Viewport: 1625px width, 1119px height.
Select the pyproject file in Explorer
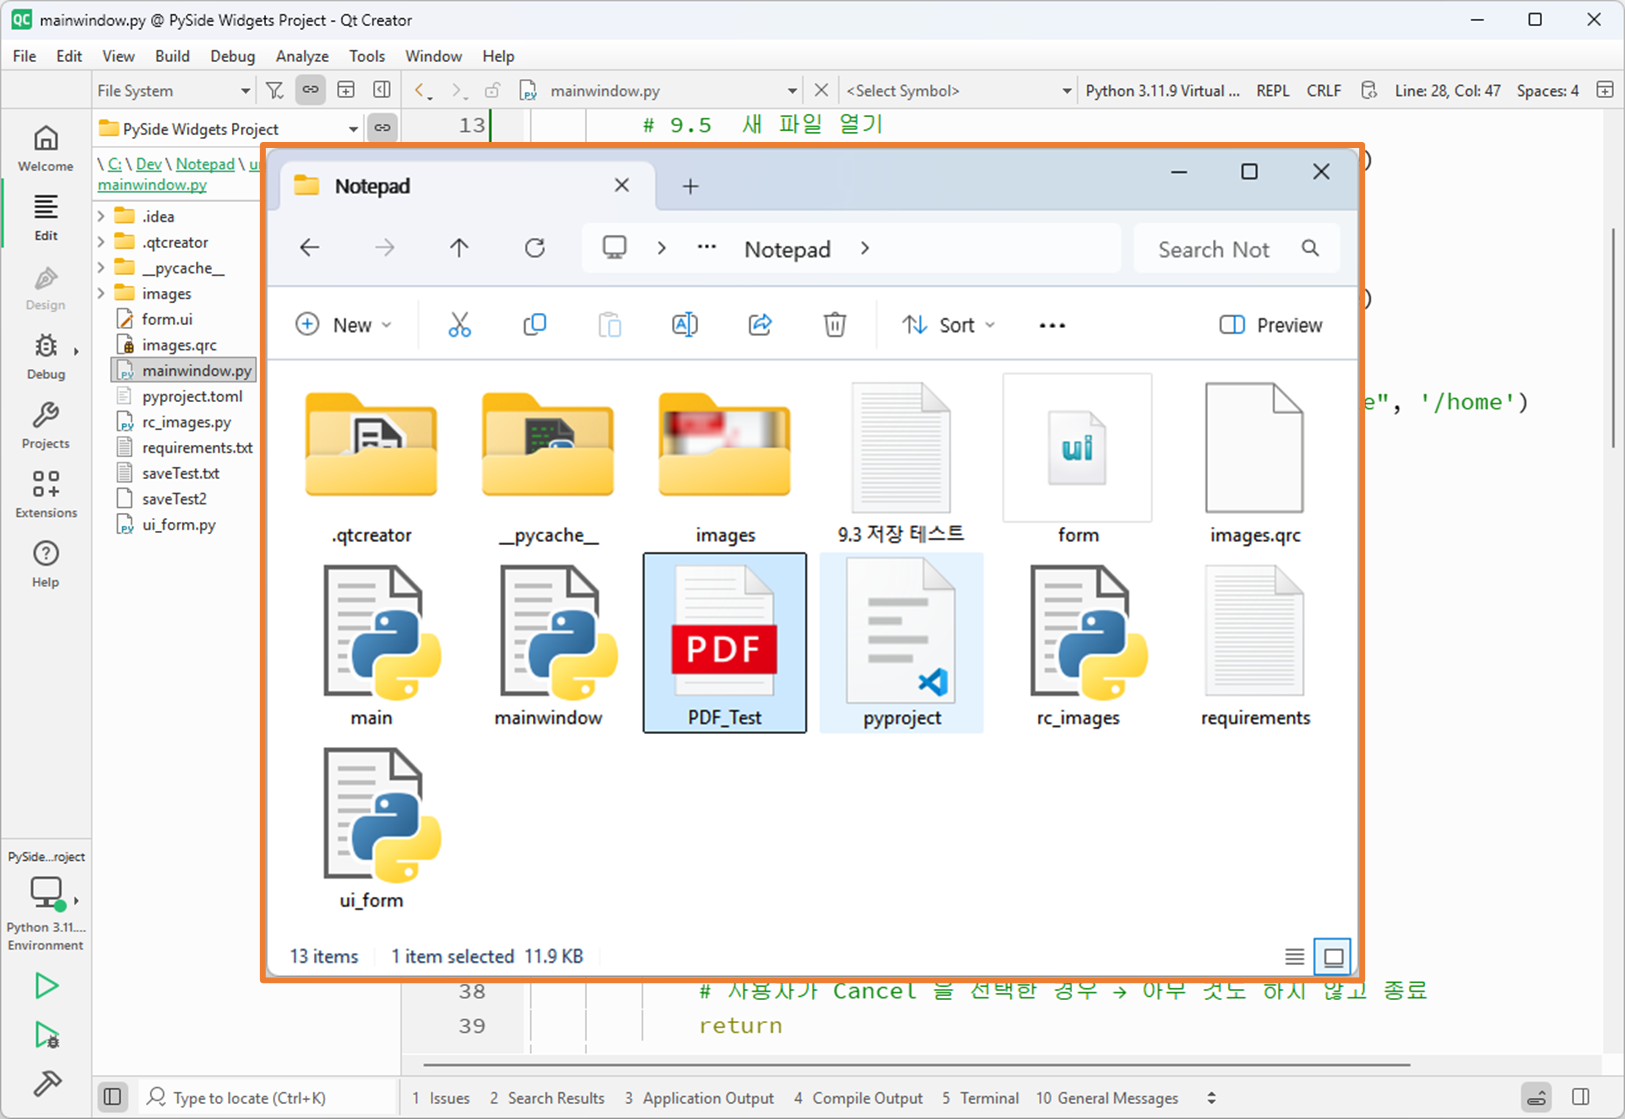click(902, 643)
